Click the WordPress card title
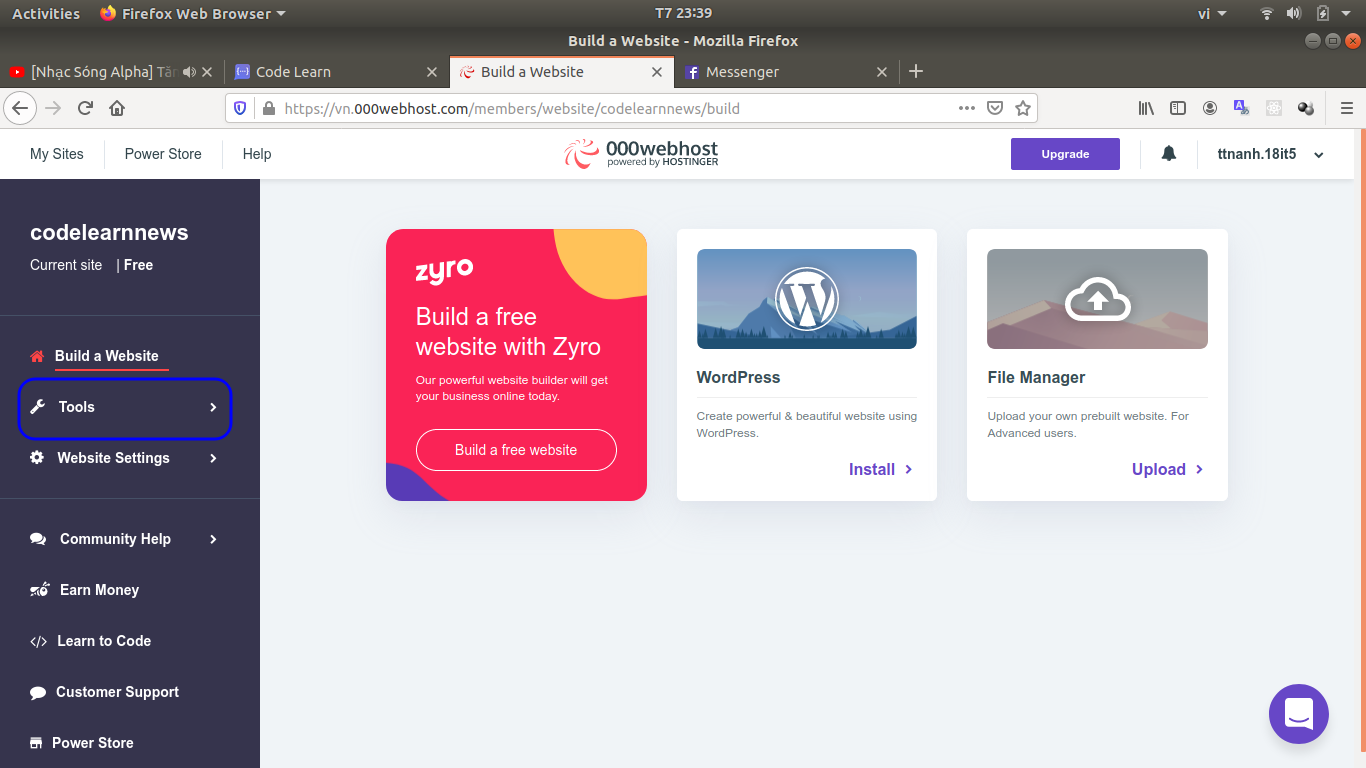The image size is (1366, 768). click(738, 377)
